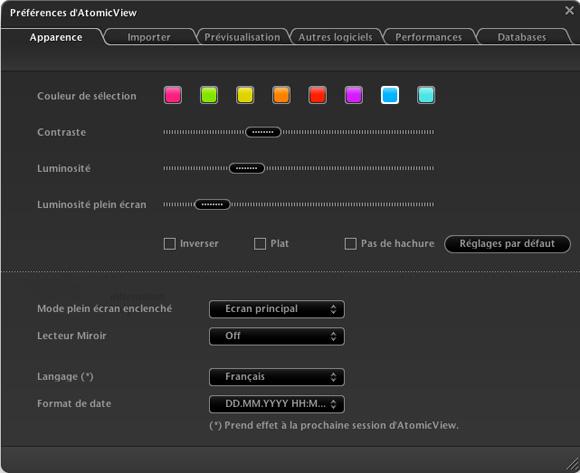Viewport: 580px width, 473px height.
Task: Switch to the Databases tab
Action: [522, 37]
